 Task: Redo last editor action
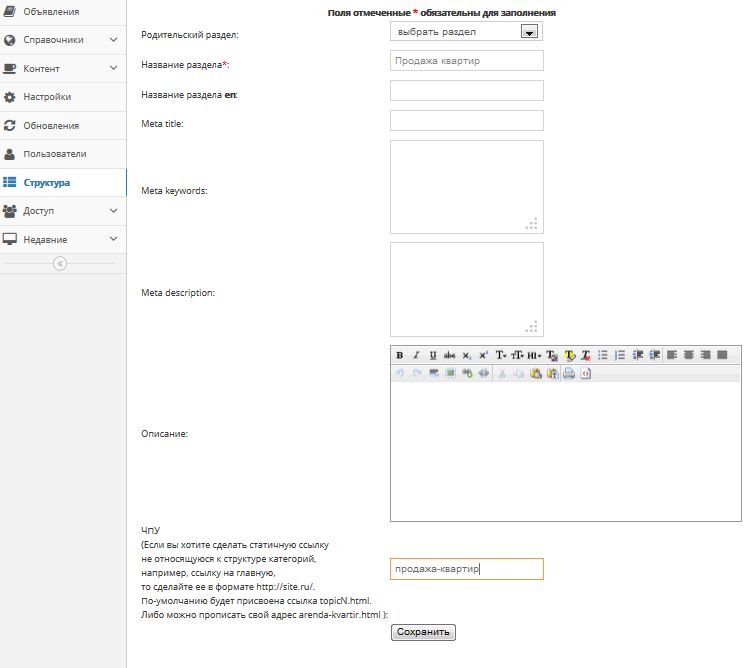tap(417, 374)
